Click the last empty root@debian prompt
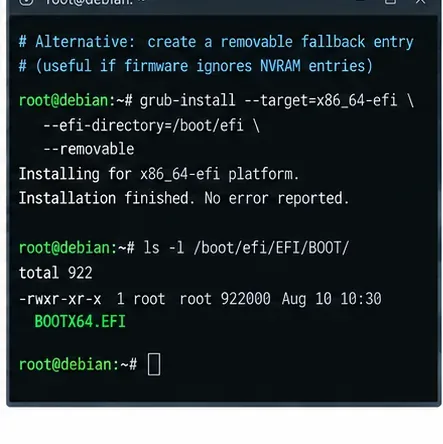The height and width of the screenshot is (444, 443). click(x=78, y=364)
